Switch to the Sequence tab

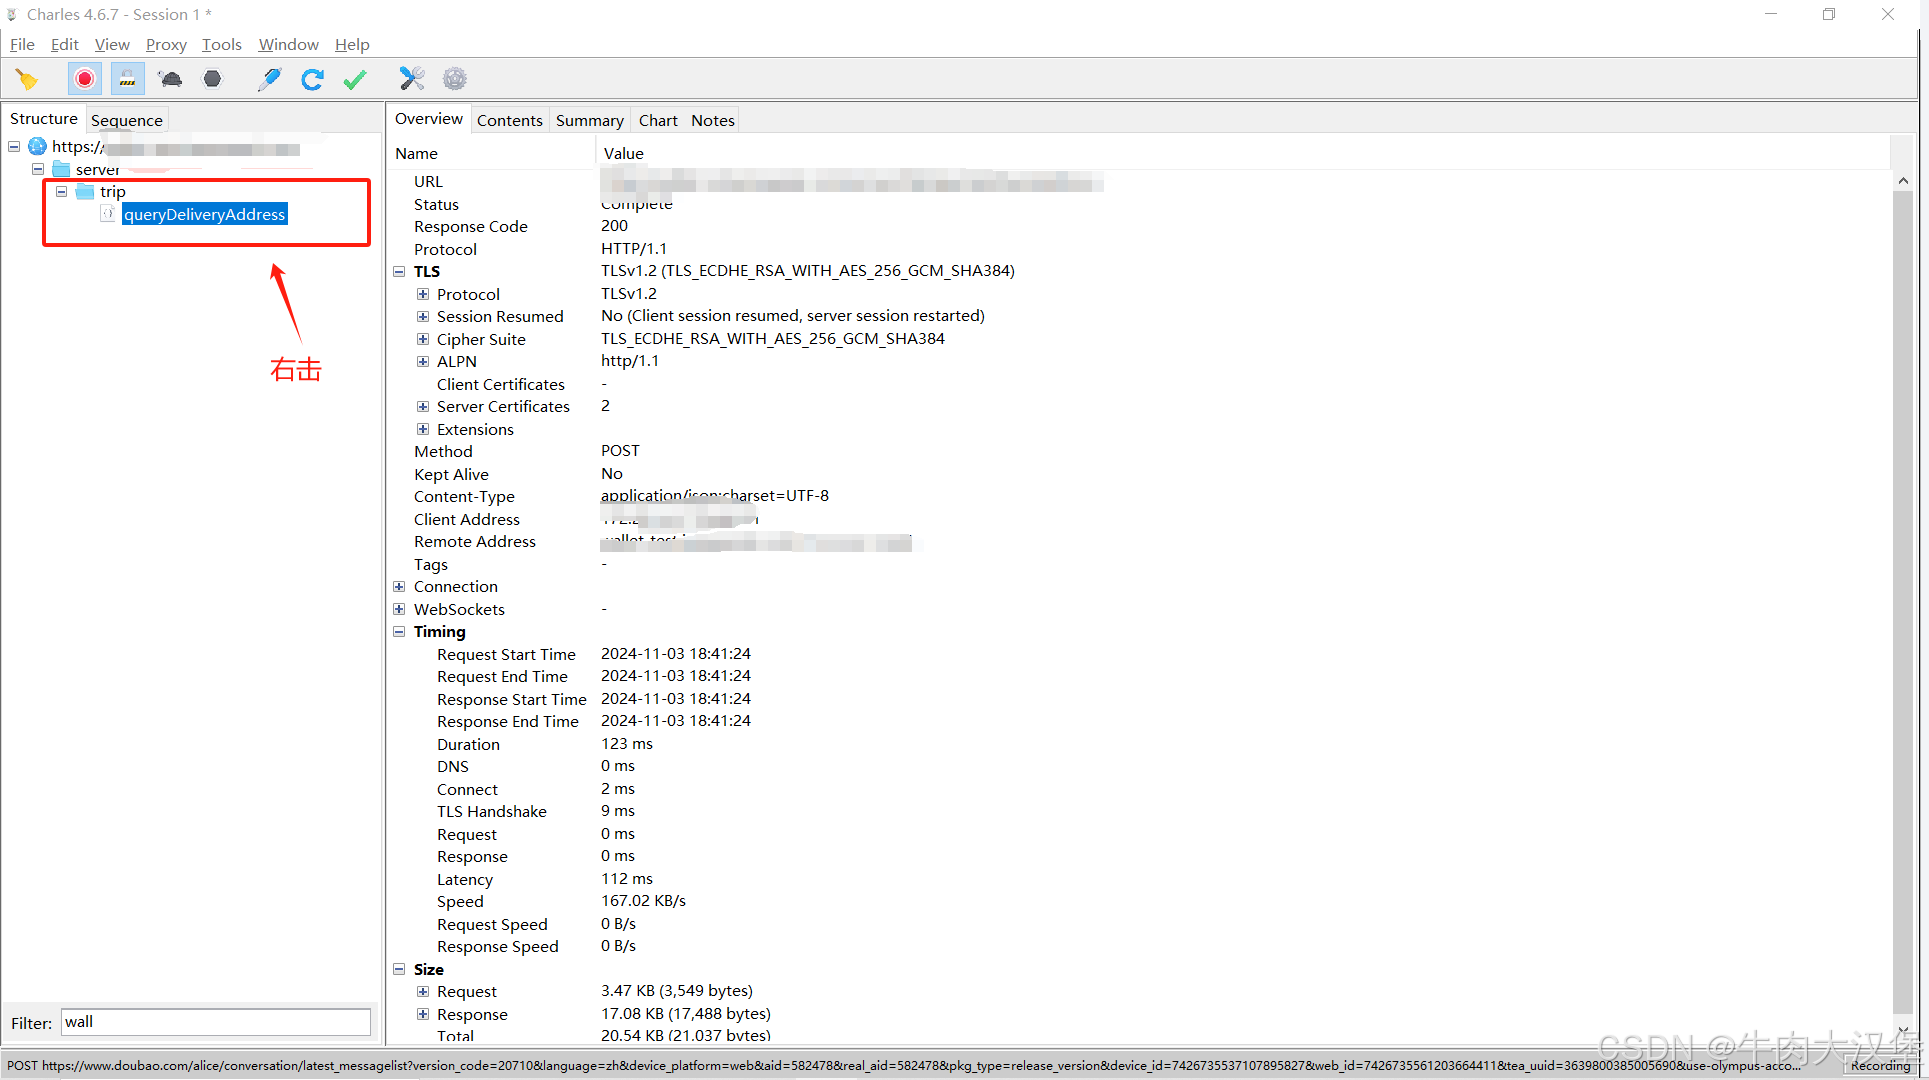[126, 120]
